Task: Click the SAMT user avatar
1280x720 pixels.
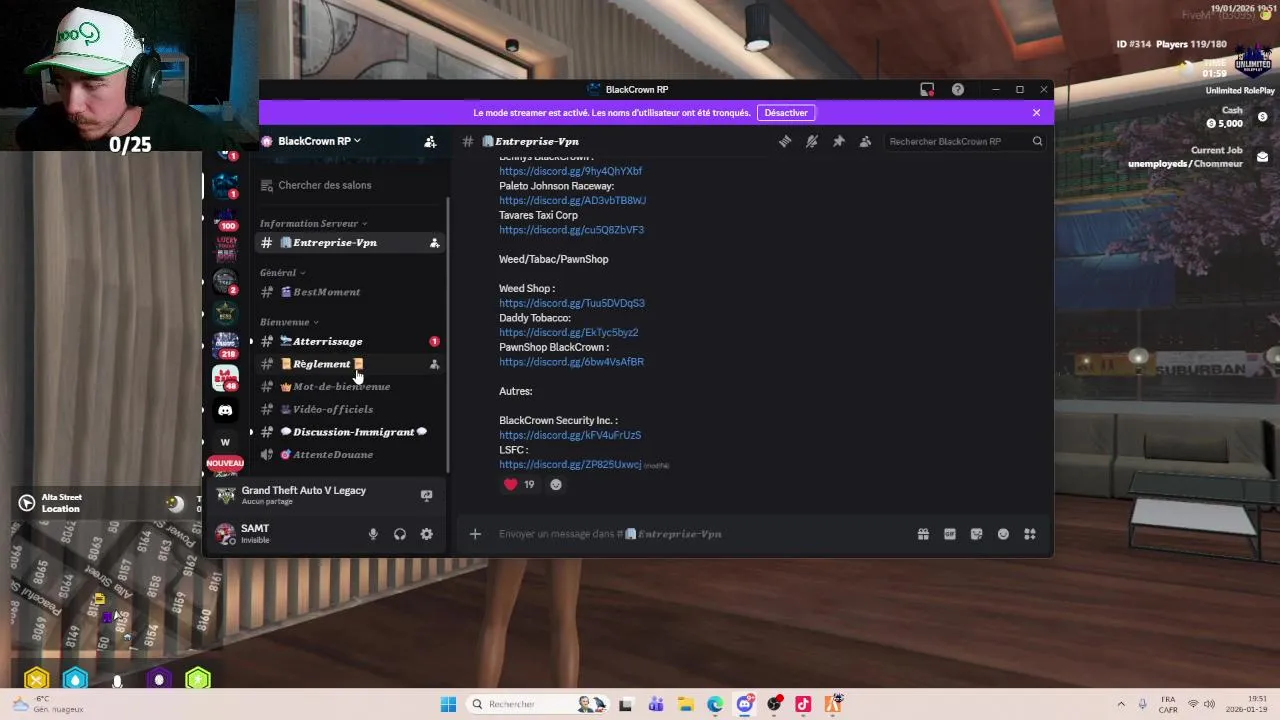Action: point(225,533)
